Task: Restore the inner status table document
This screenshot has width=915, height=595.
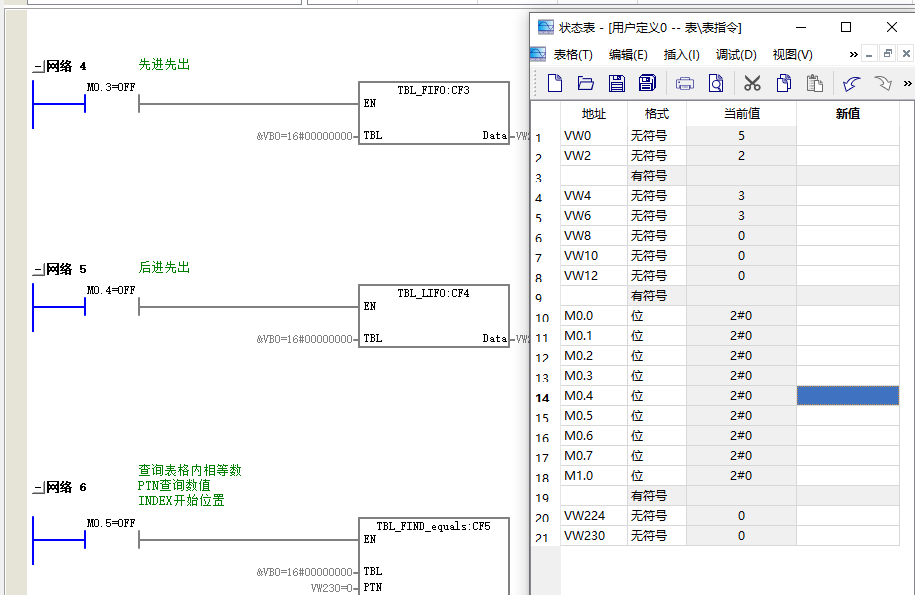Action: pos(888,54)
